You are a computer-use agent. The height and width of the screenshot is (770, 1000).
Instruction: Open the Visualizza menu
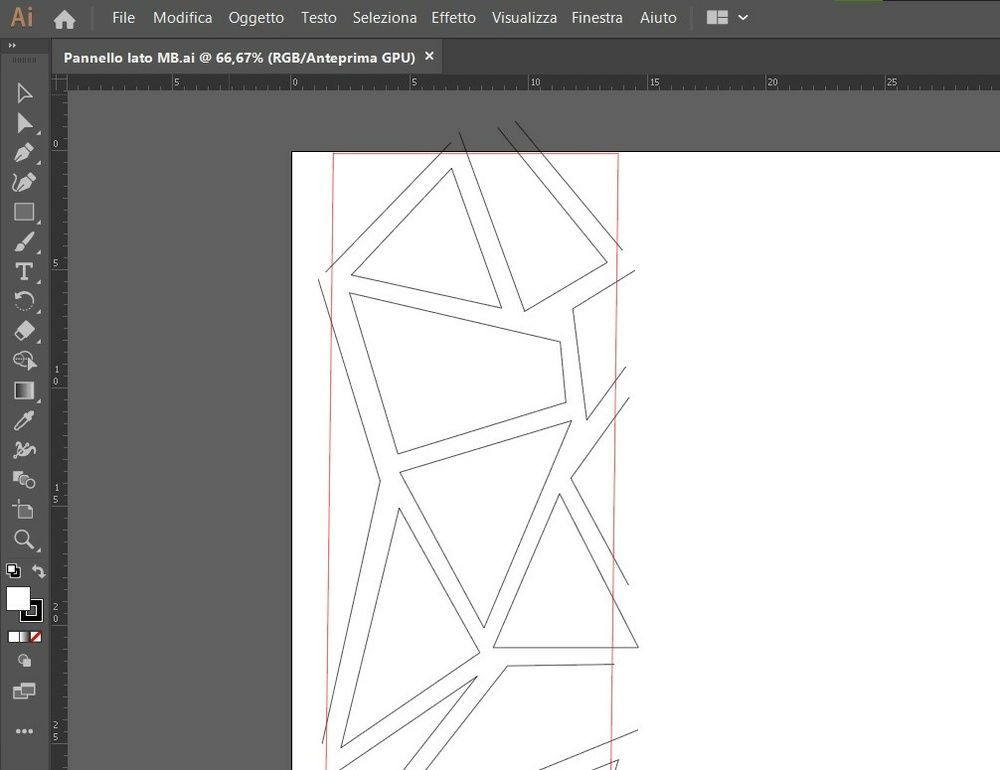[x=524, y=17]
